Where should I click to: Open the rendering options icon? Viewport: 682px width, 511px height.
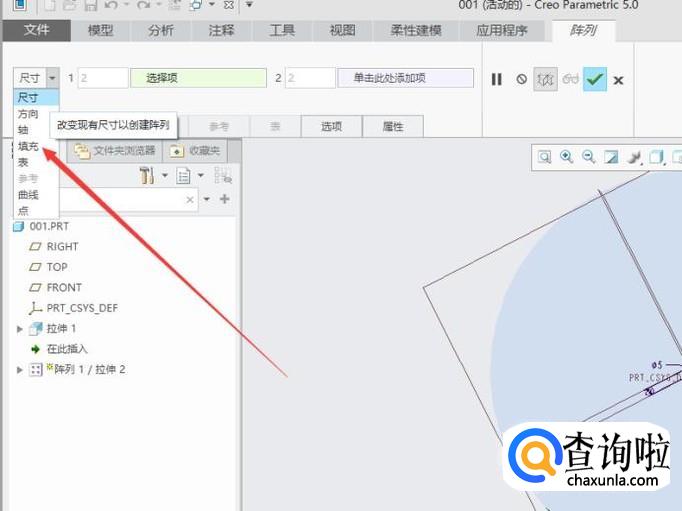pyautogui.click(x=634, y=157)
